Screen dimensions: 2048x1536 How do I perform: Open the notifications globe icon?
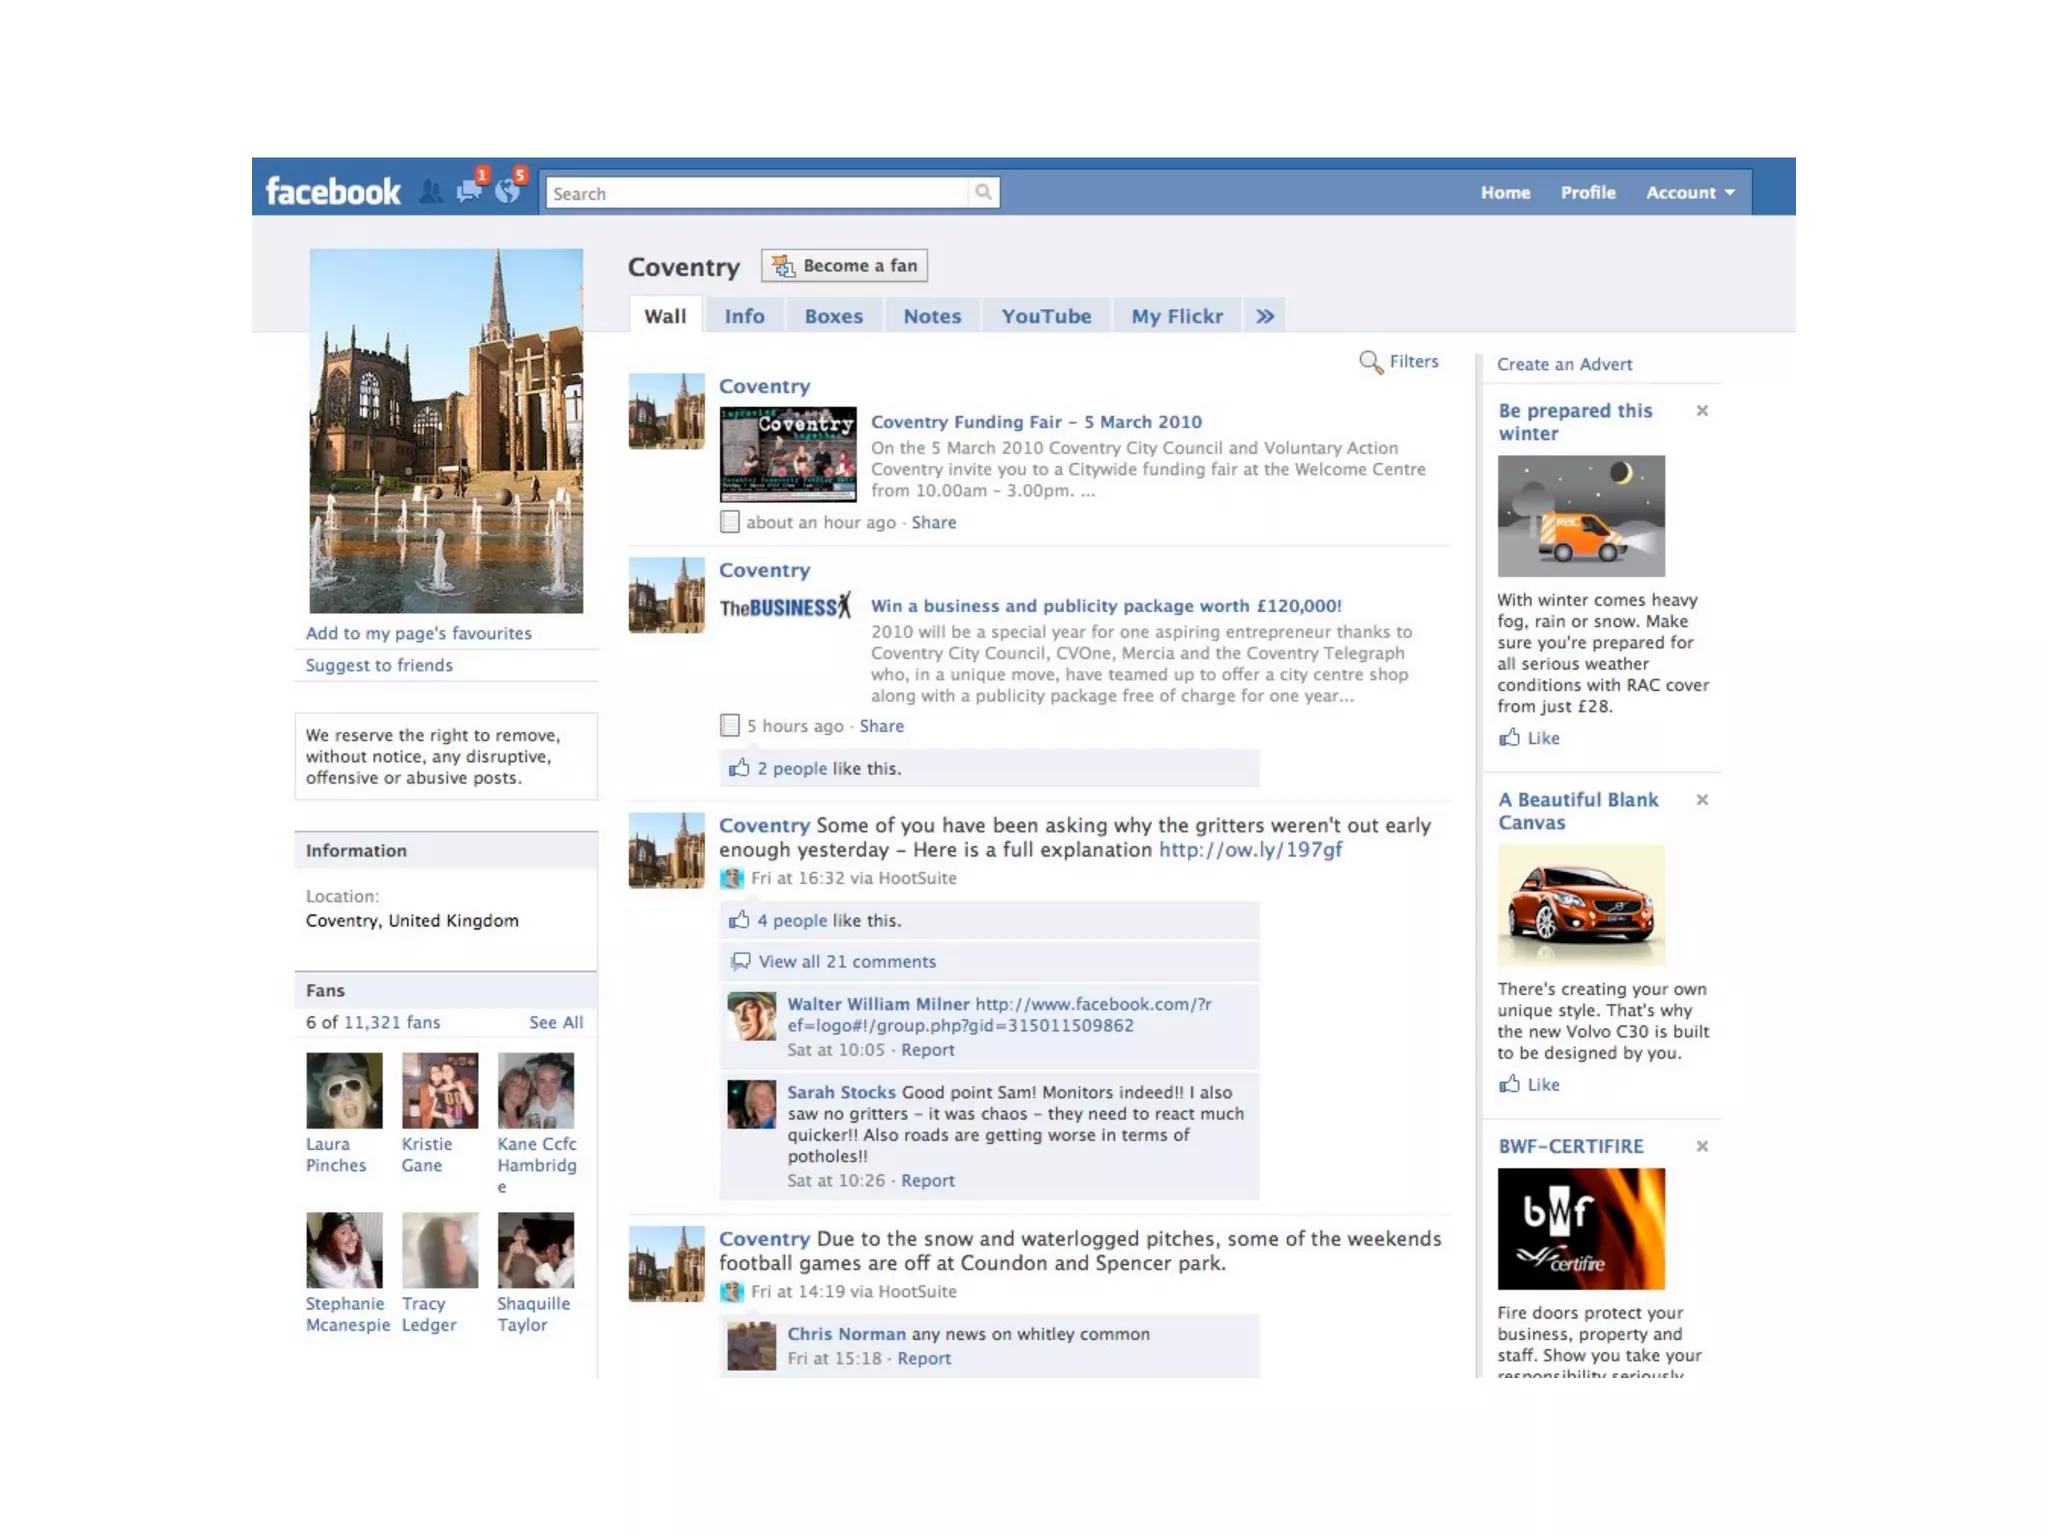pyautogui.click(x=508, y=191)
